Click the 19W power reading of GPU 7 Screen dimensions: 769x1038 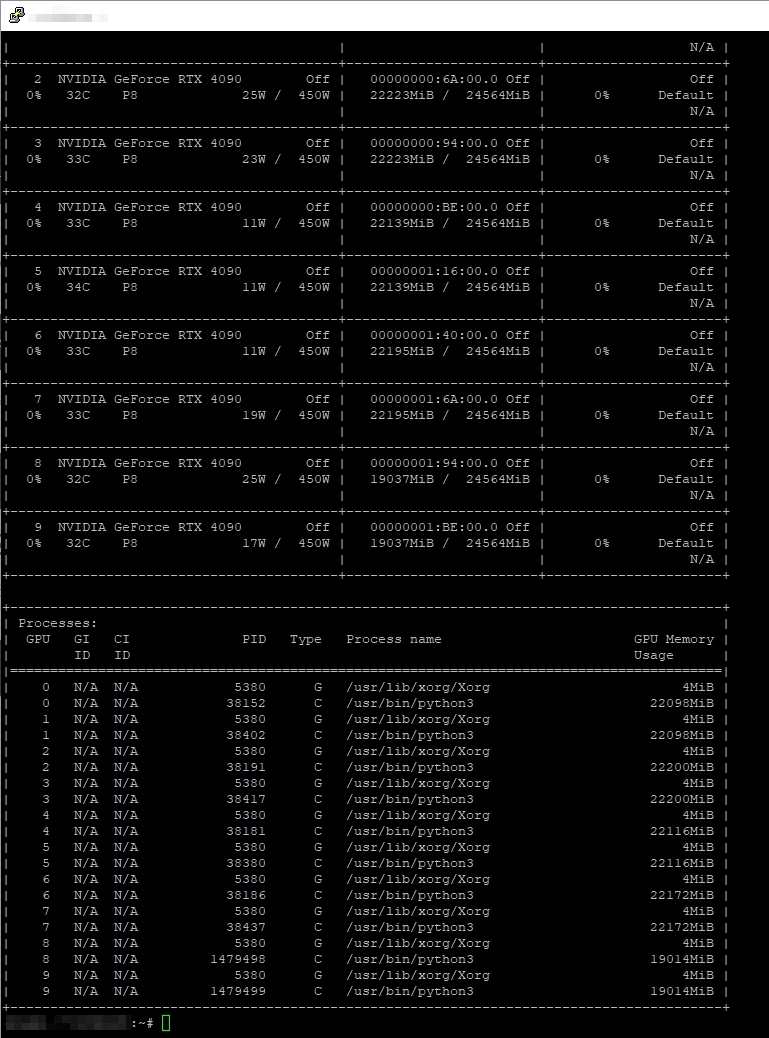[254, 416]
